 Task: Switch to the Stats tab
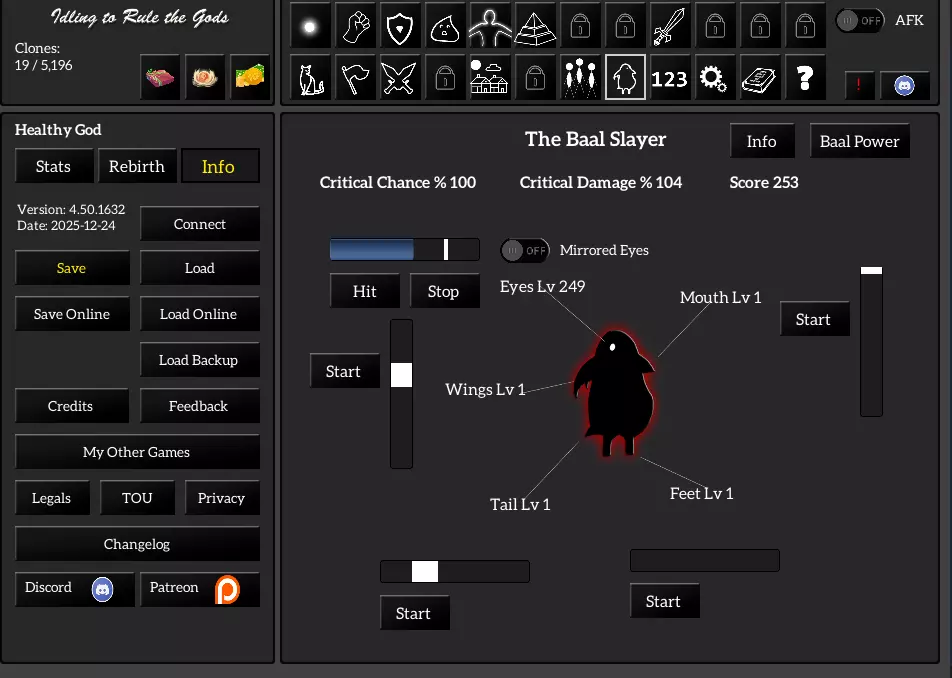coord(53,166)
